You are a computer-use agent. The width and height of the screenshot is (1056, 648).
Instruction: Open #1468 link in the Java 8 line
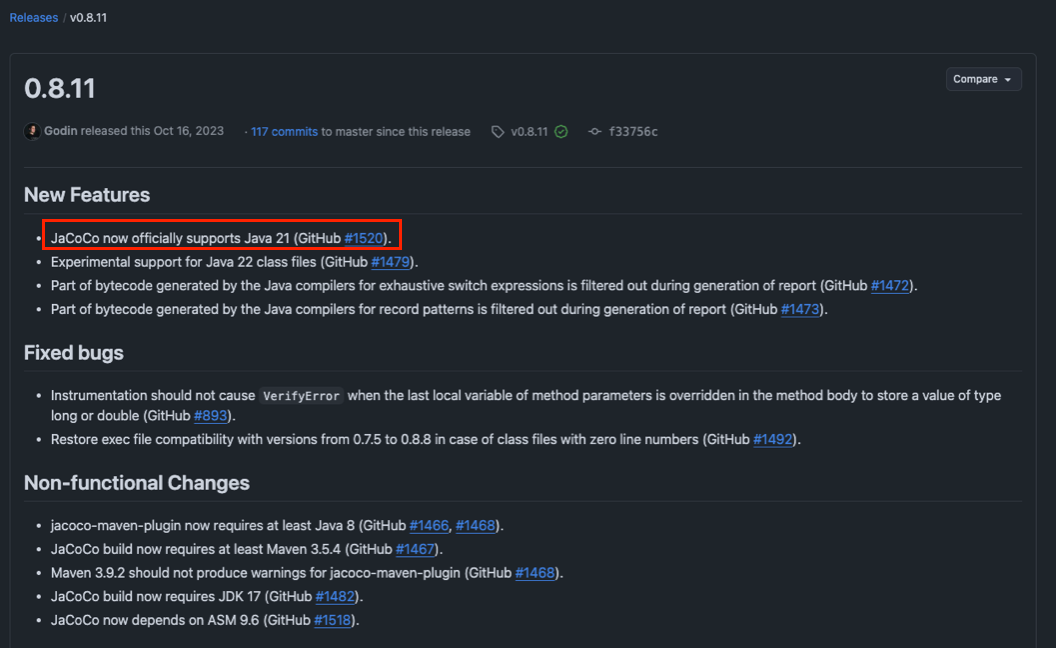coord(475,525)
